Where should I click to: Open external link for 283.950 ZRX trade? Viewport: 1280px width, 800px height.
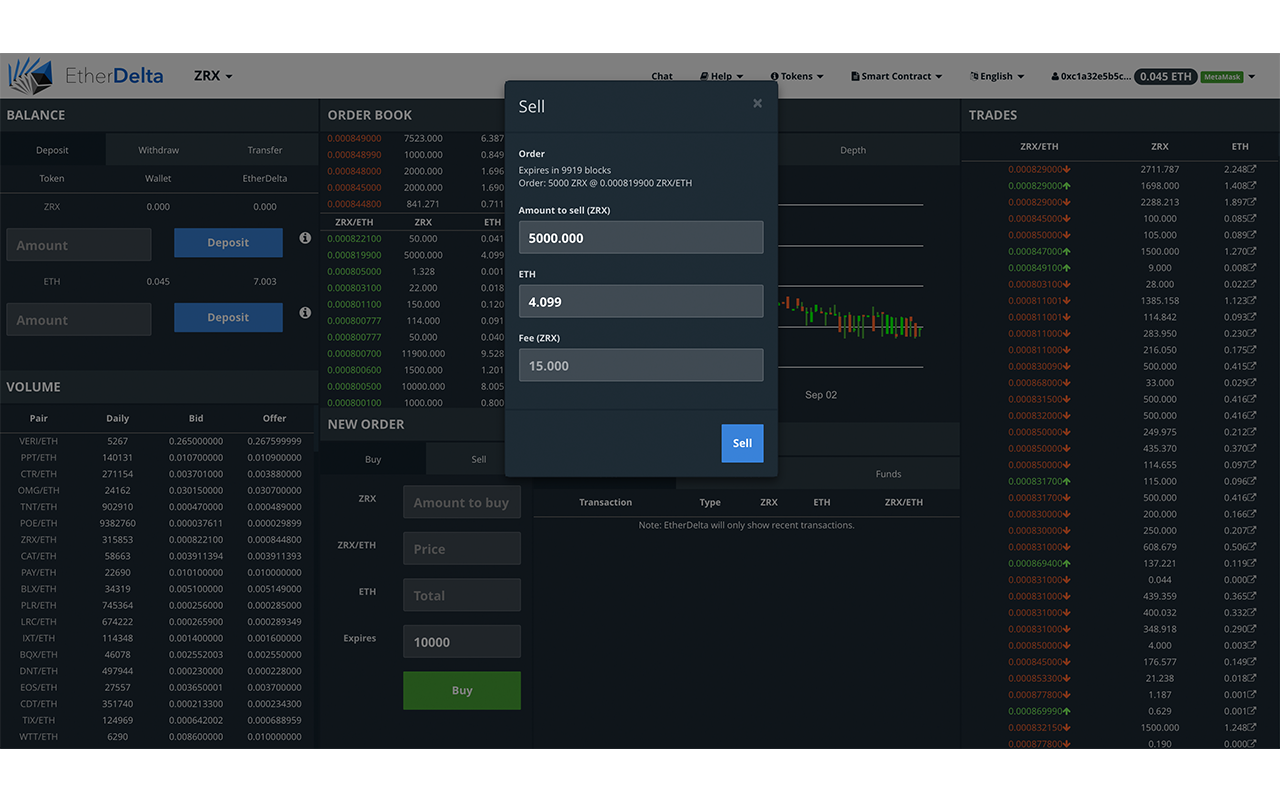(x=1252, y=333)
